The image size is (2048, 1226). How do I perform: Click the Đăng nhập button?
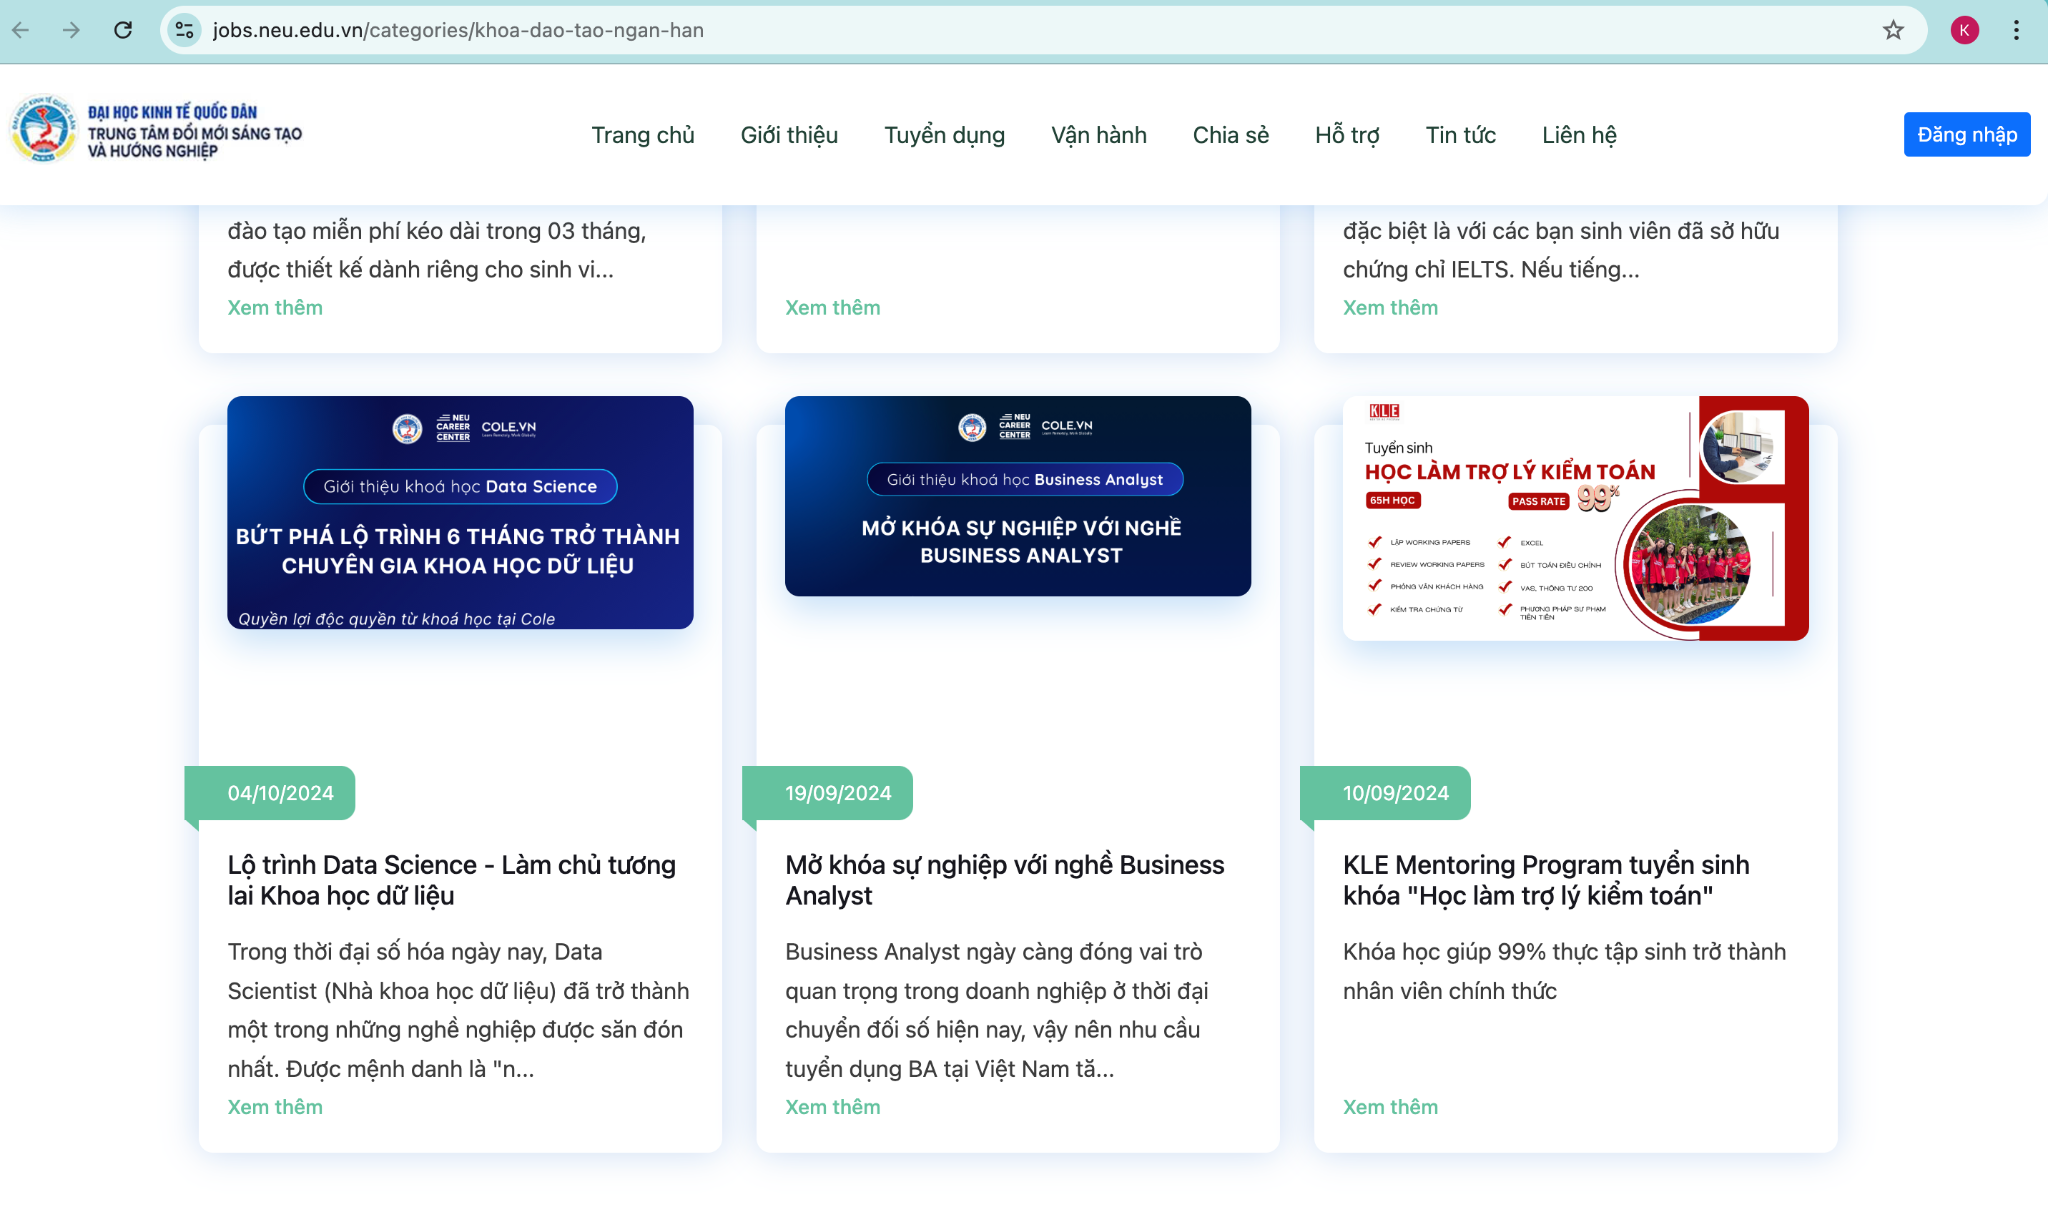(x=1966, y=135)
